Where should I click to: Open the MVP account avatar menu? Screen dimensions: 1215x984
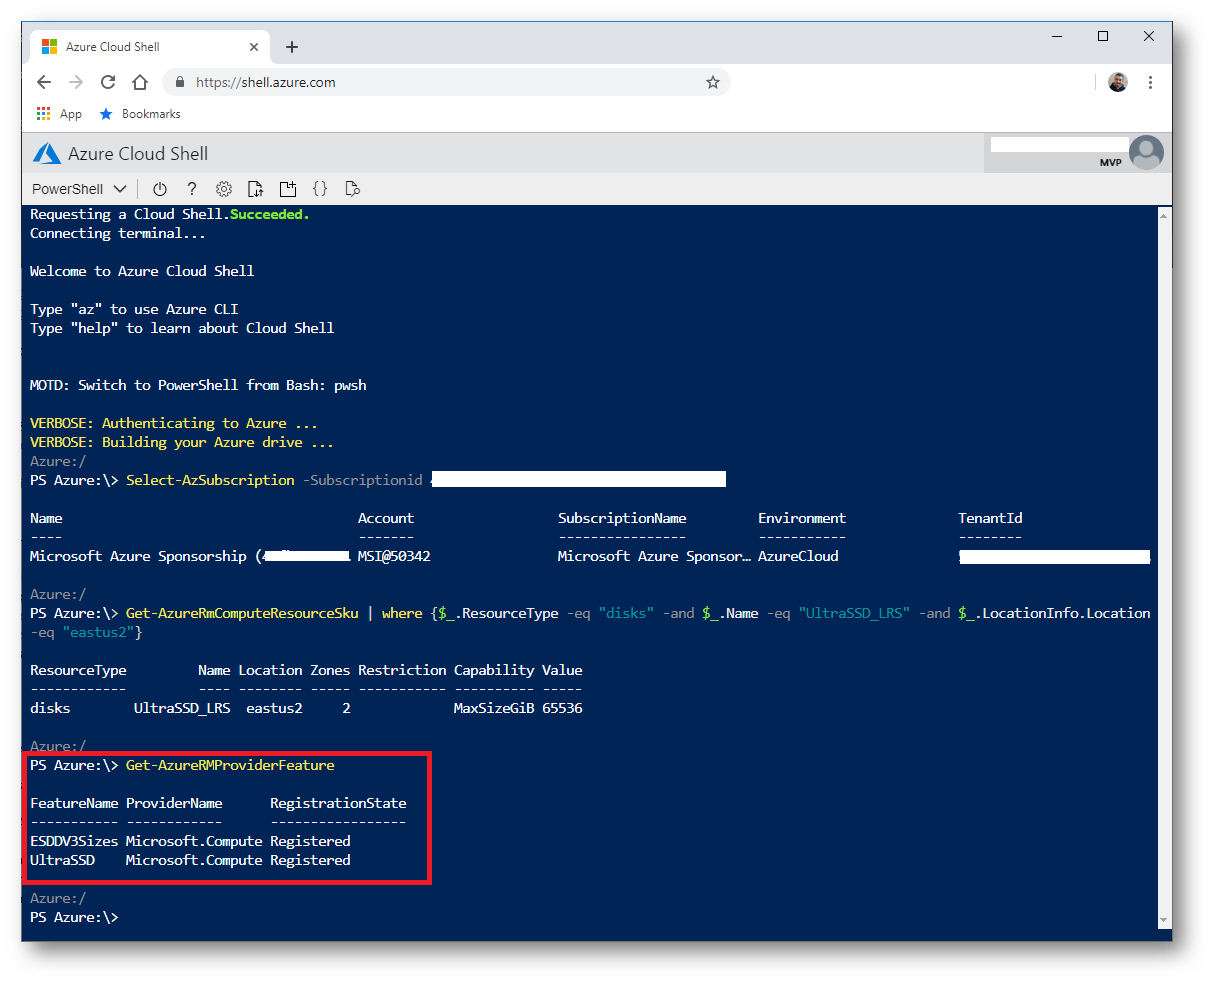[1146, 153]
